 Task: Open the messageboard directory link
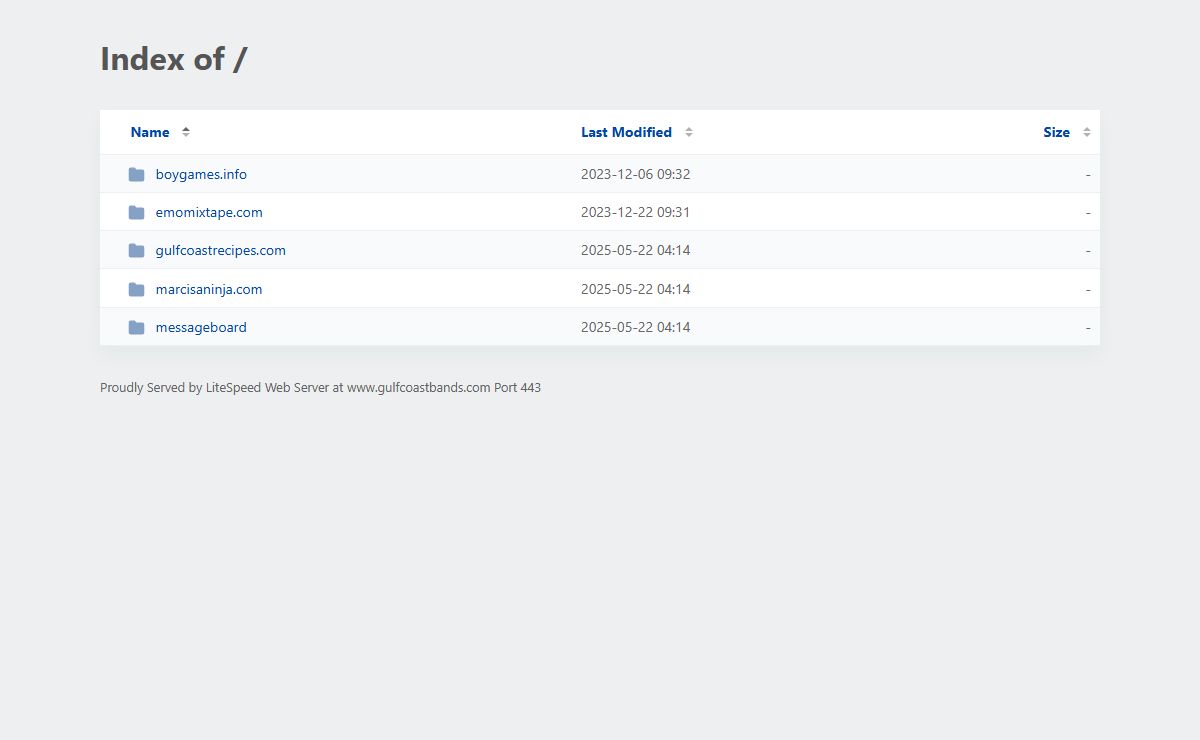click(x=201, y=327)
